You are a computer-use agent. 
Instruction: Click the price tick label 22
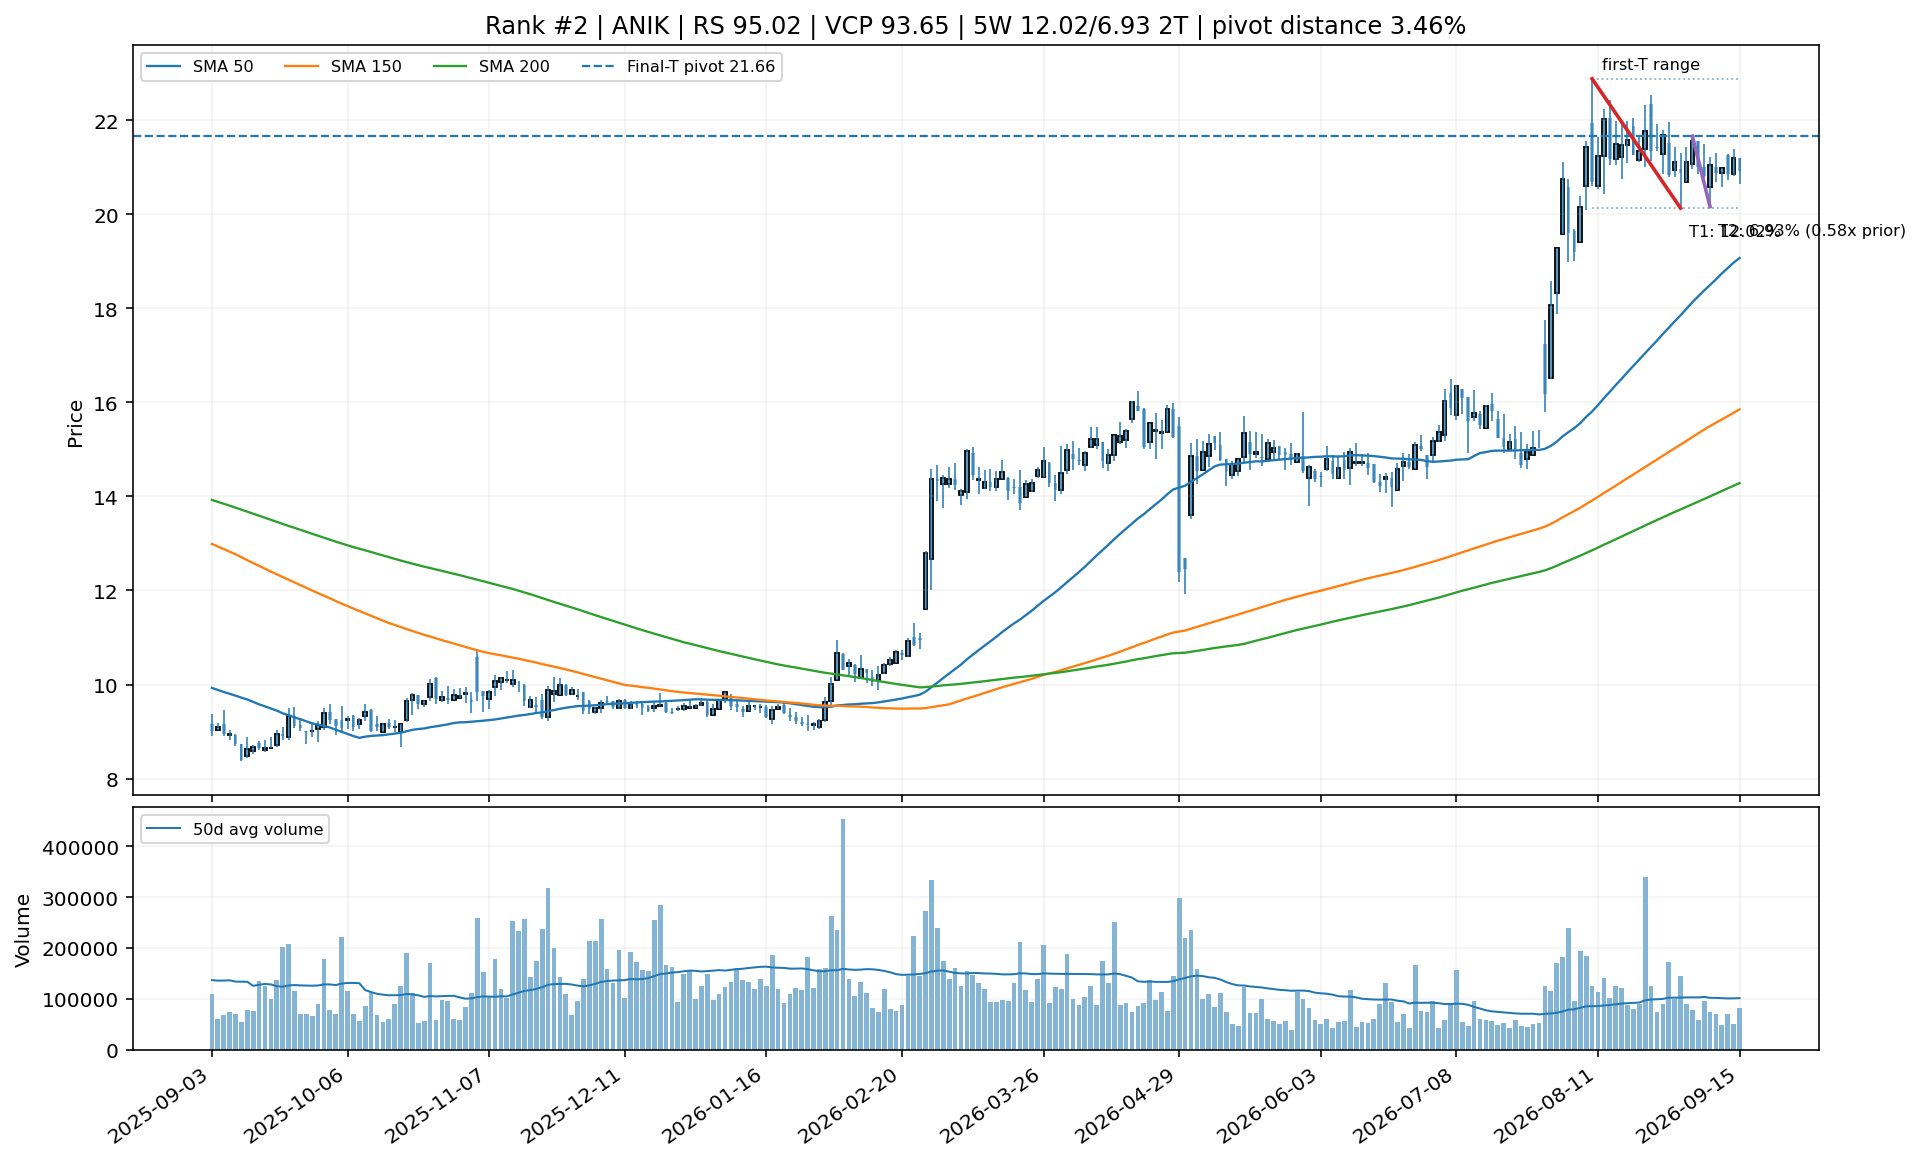pyautogui.click(x=105, y=122)
